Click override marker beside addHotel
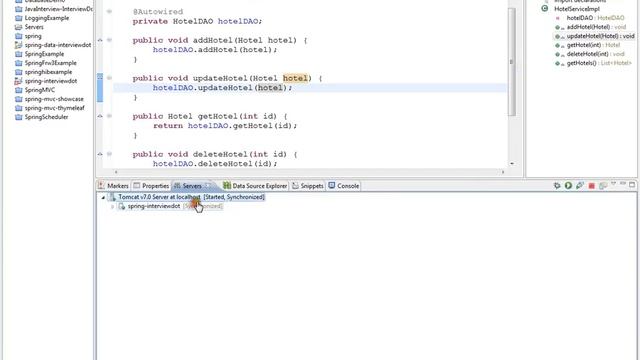Viewport: 640px width, 360px height. coord(100,40)
